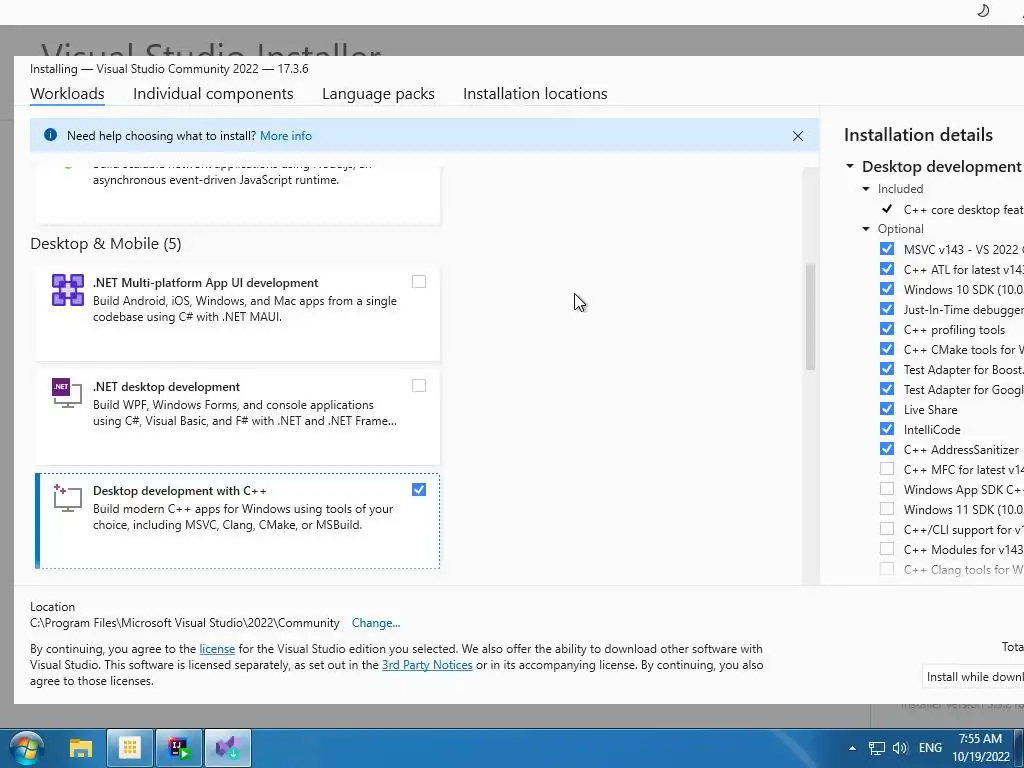Check C++ Clang tools component
This screenshot has width=1024, height=768.
(886, 569)
